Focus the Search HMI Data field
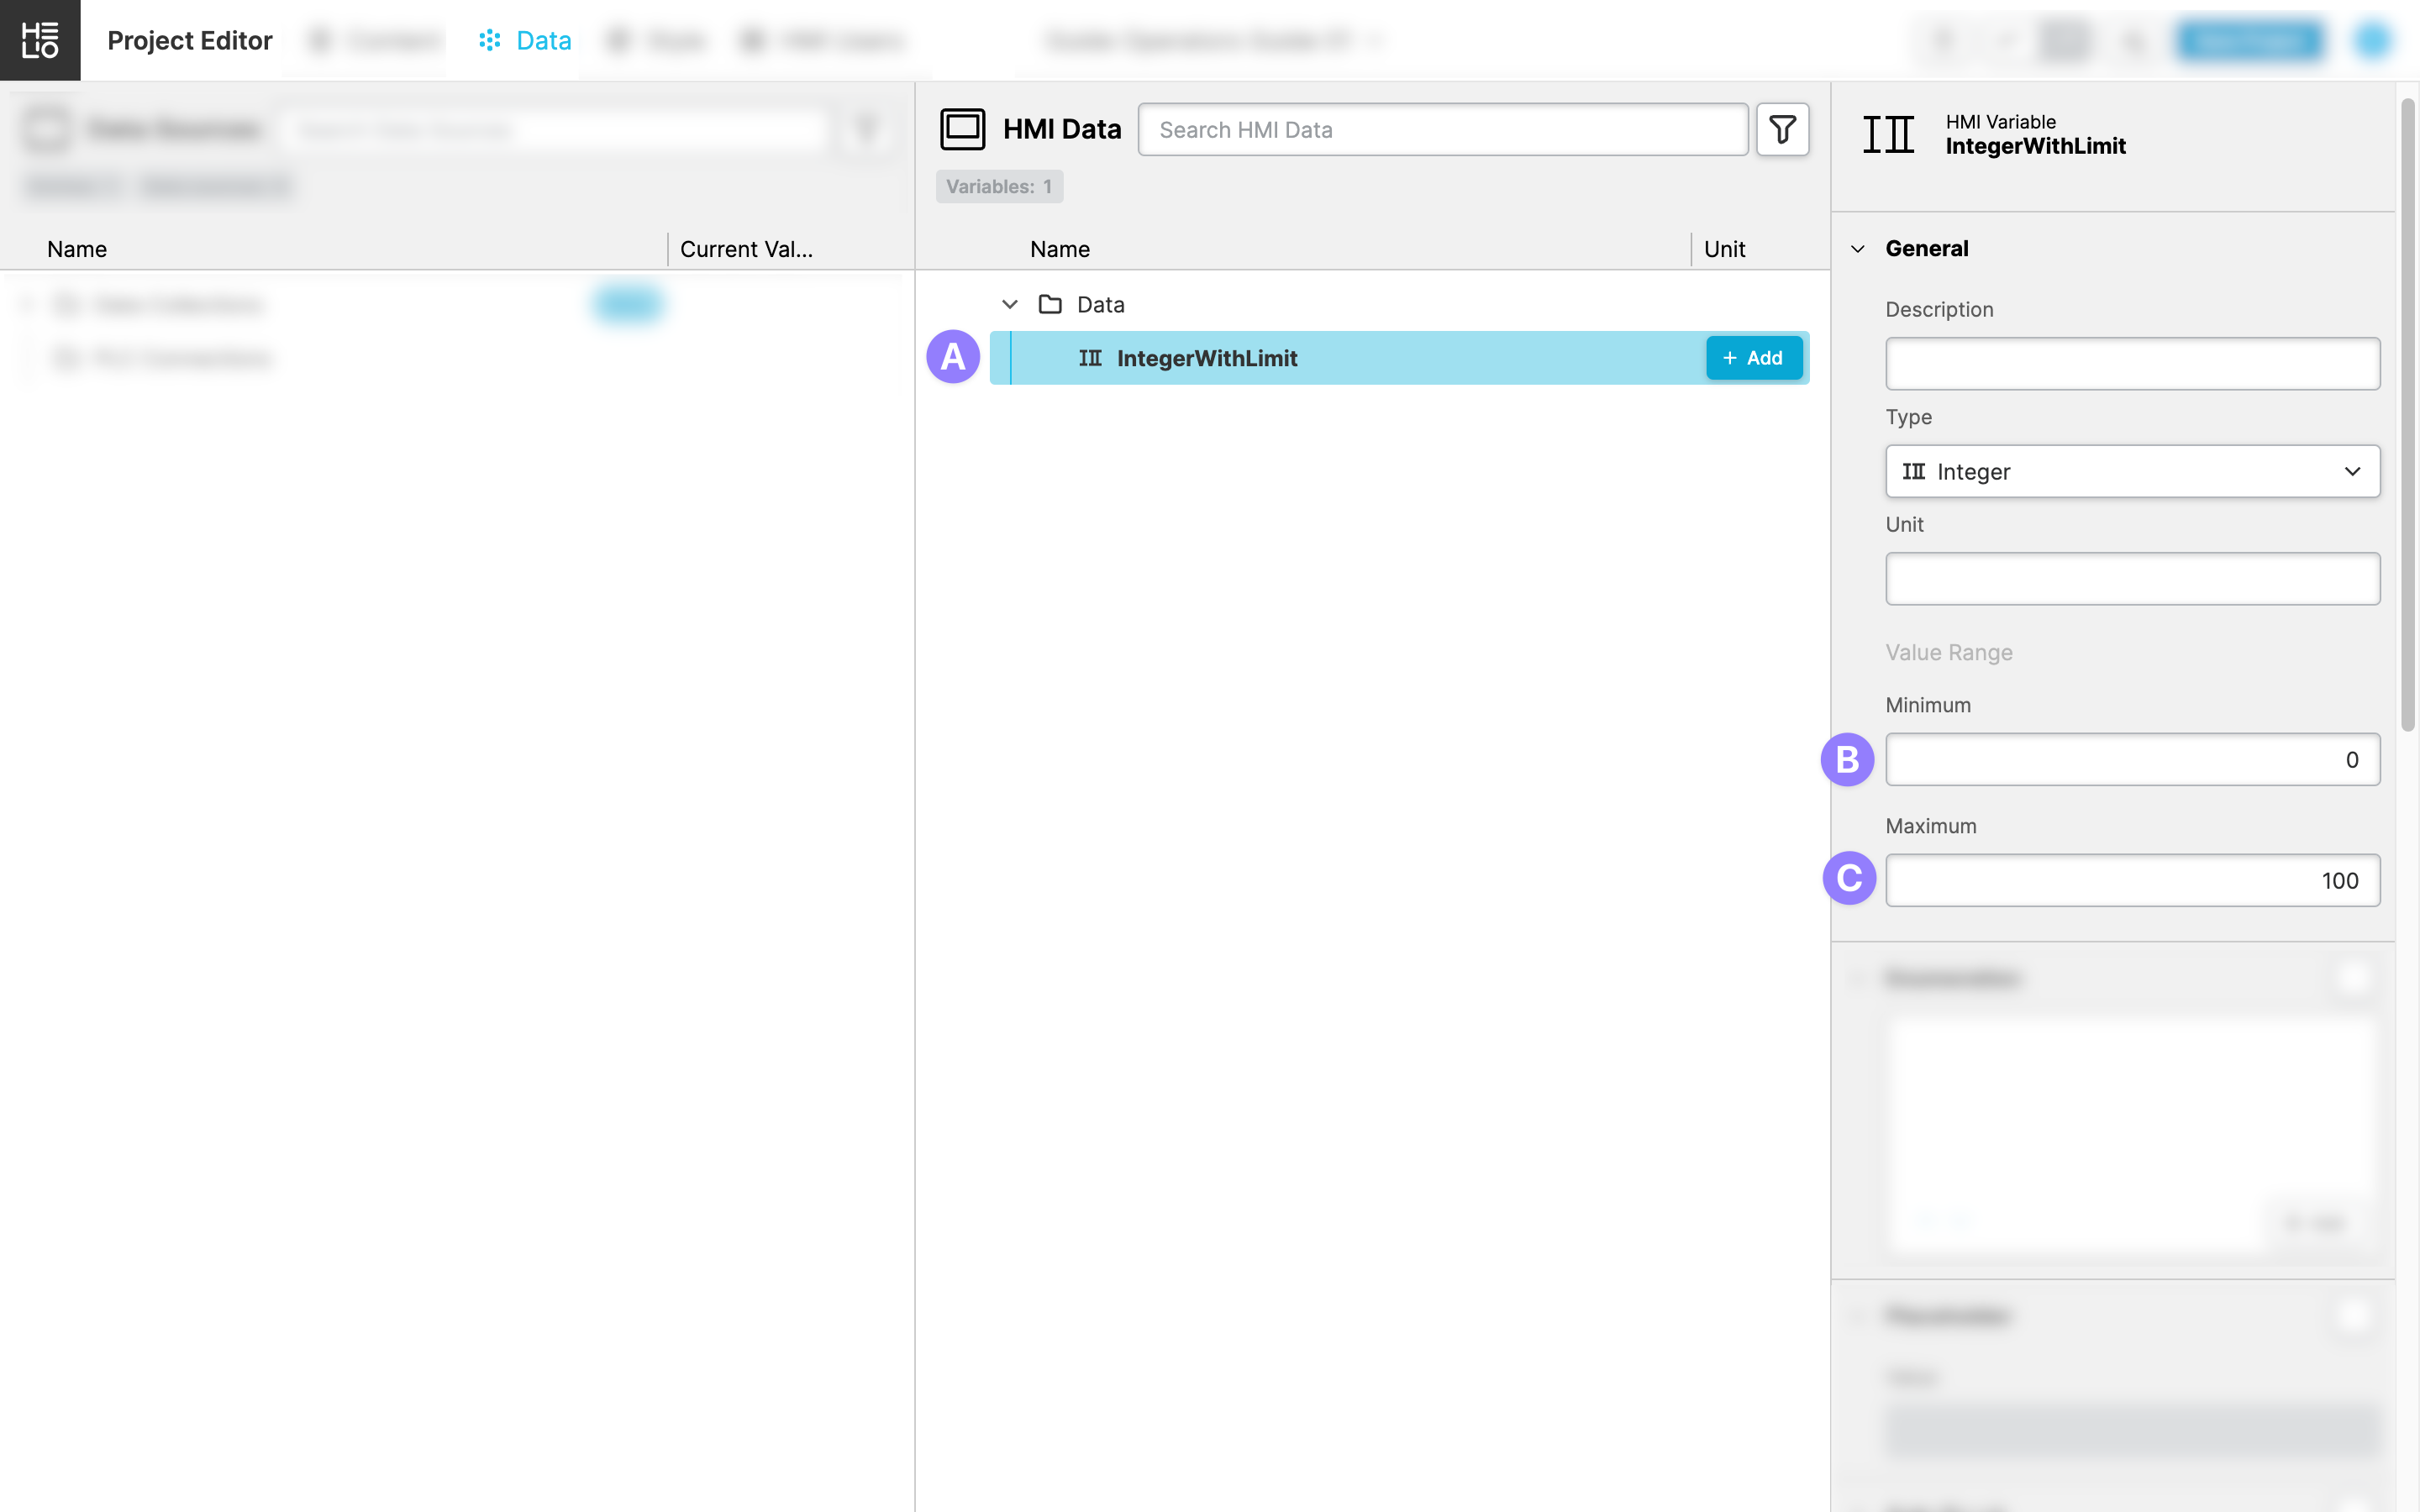The image size is (2420, 1512). [1442, 130]
